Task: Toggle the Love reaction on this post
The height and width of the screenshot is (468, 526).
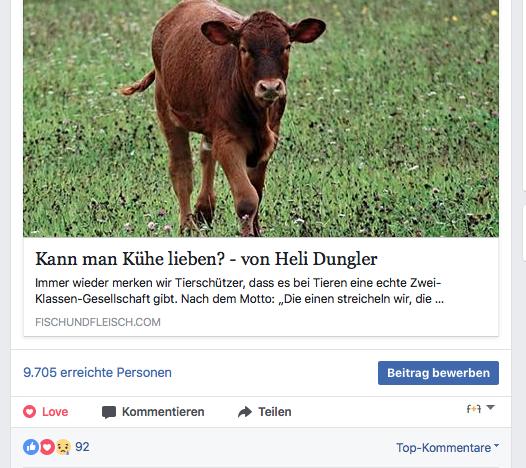Action: [46, 412]
